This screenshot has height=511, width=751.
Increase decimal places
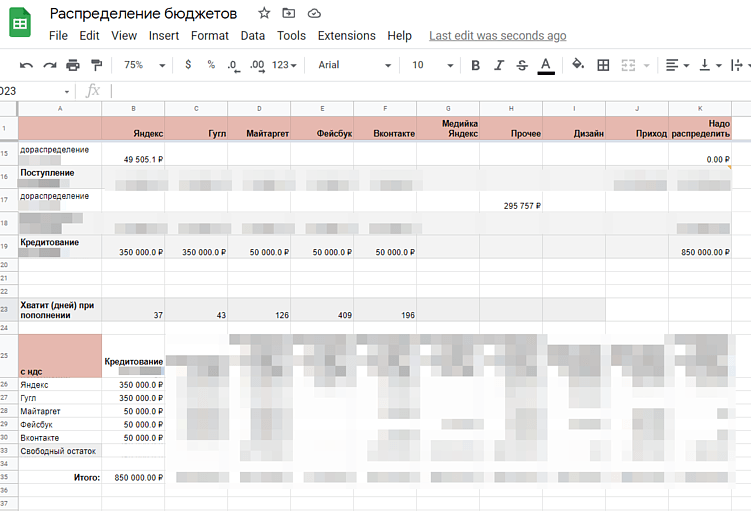tap(257, 66)
